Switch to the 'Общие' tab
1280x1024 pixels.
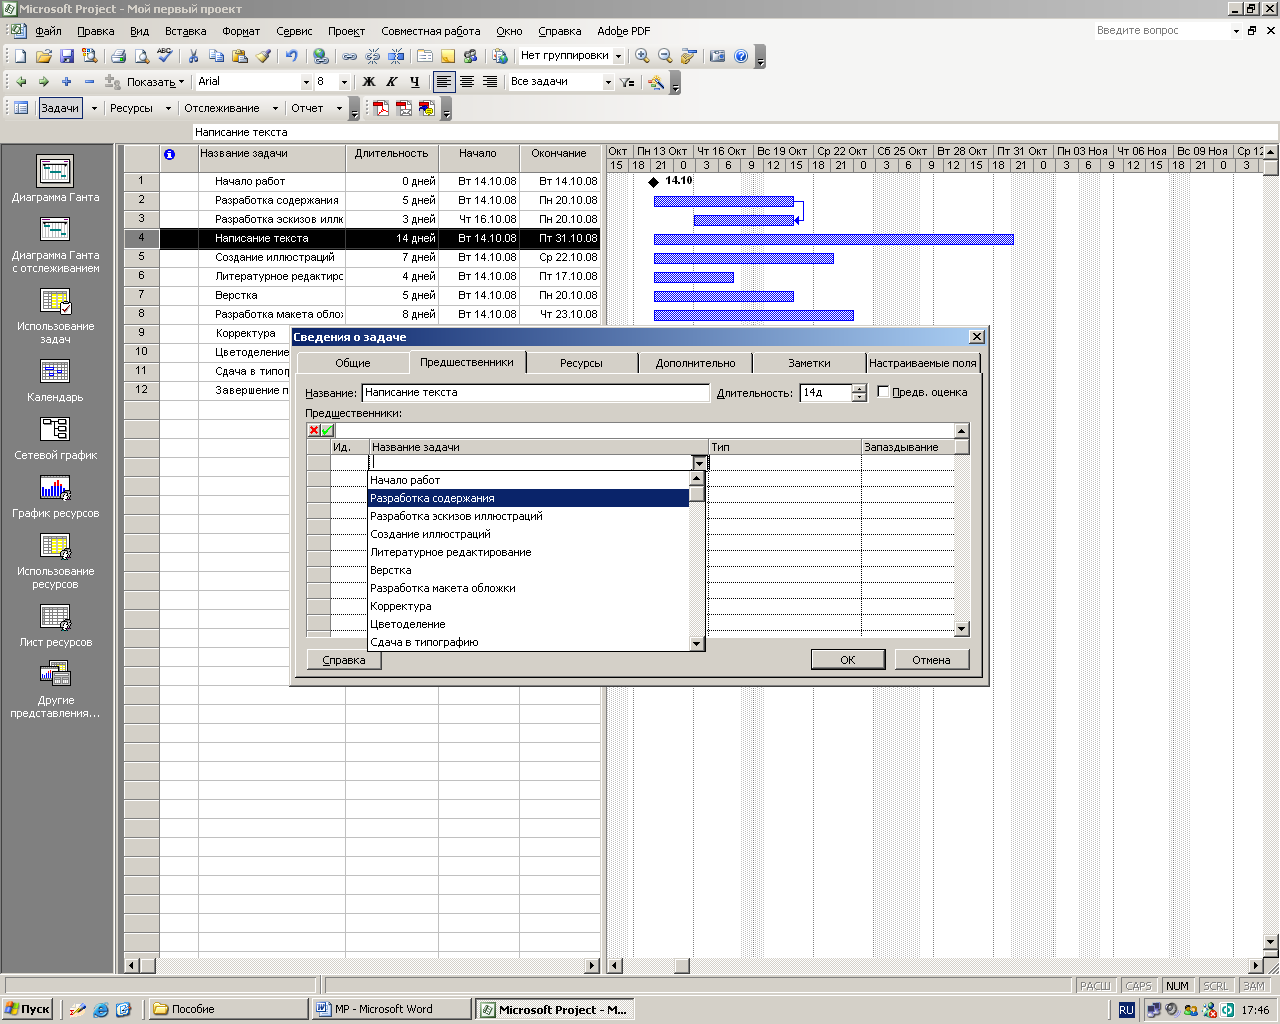point(352,363)
